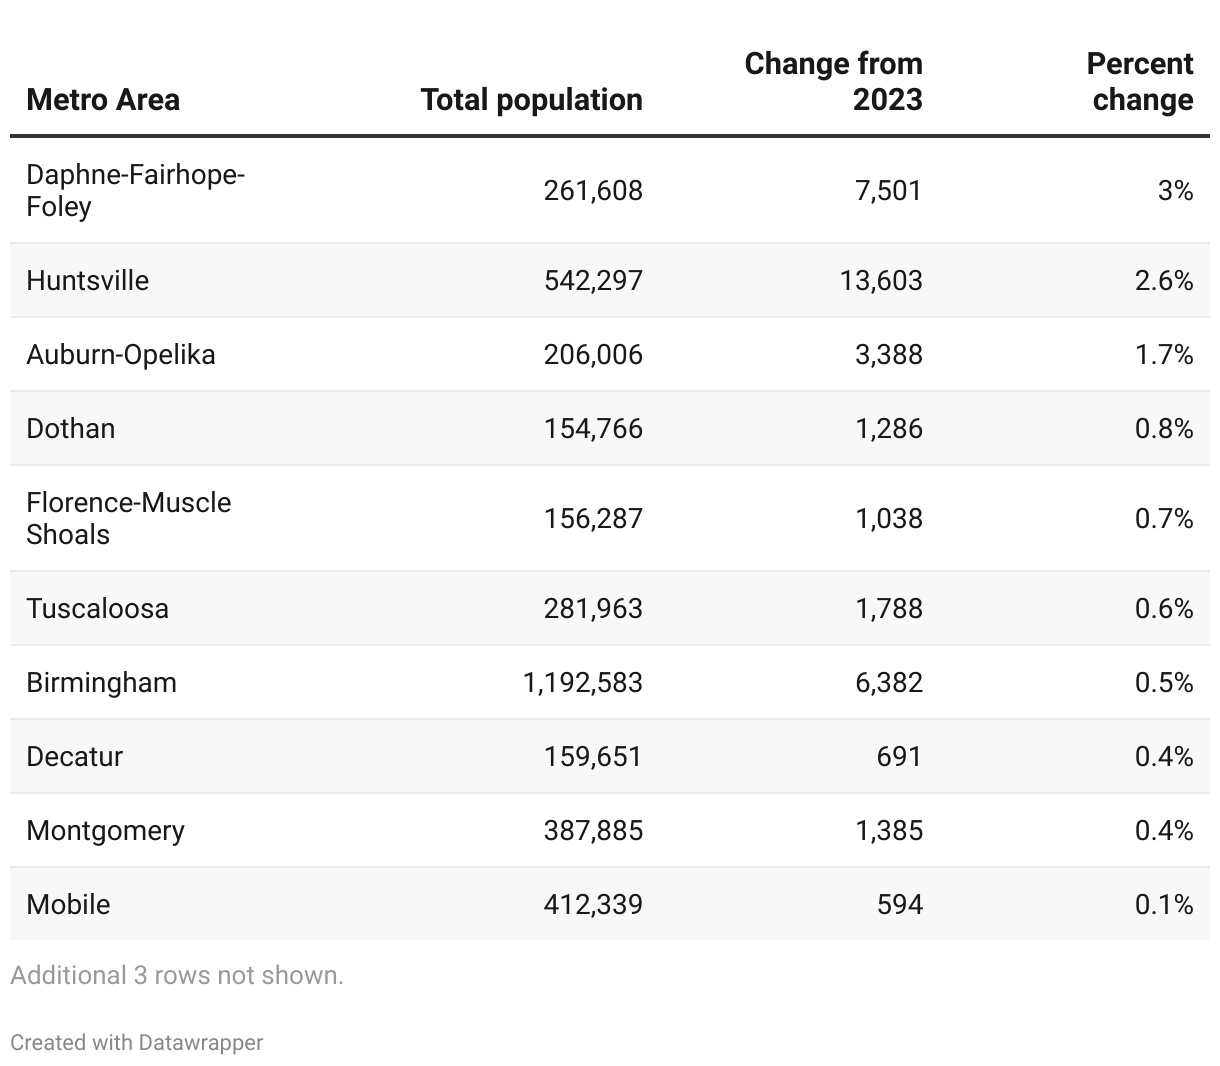Click the Montgomery row label
The image size is (1220, 1066).
coord(106,830)
